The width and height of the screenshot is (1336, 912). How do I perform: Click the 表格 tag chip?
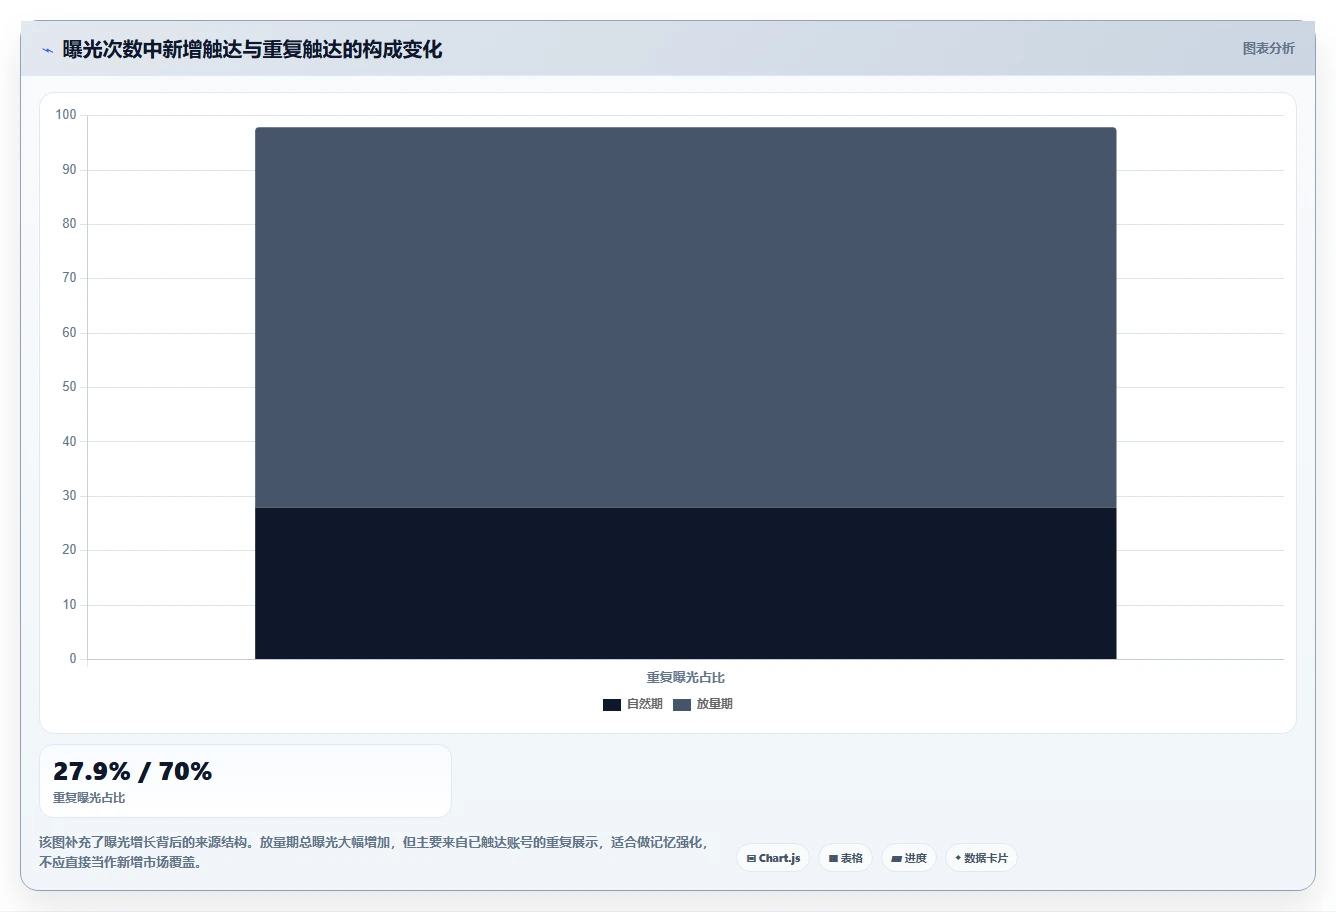click(845, 858)
